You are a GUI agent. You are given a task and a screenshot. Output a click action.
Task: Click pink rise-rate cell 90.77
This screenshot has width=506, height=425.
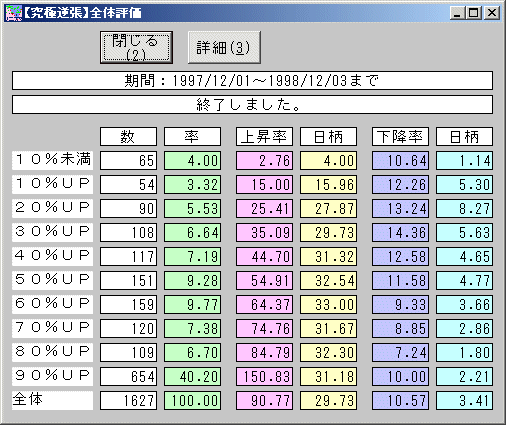pyautogui.click(x=264, y=400)
